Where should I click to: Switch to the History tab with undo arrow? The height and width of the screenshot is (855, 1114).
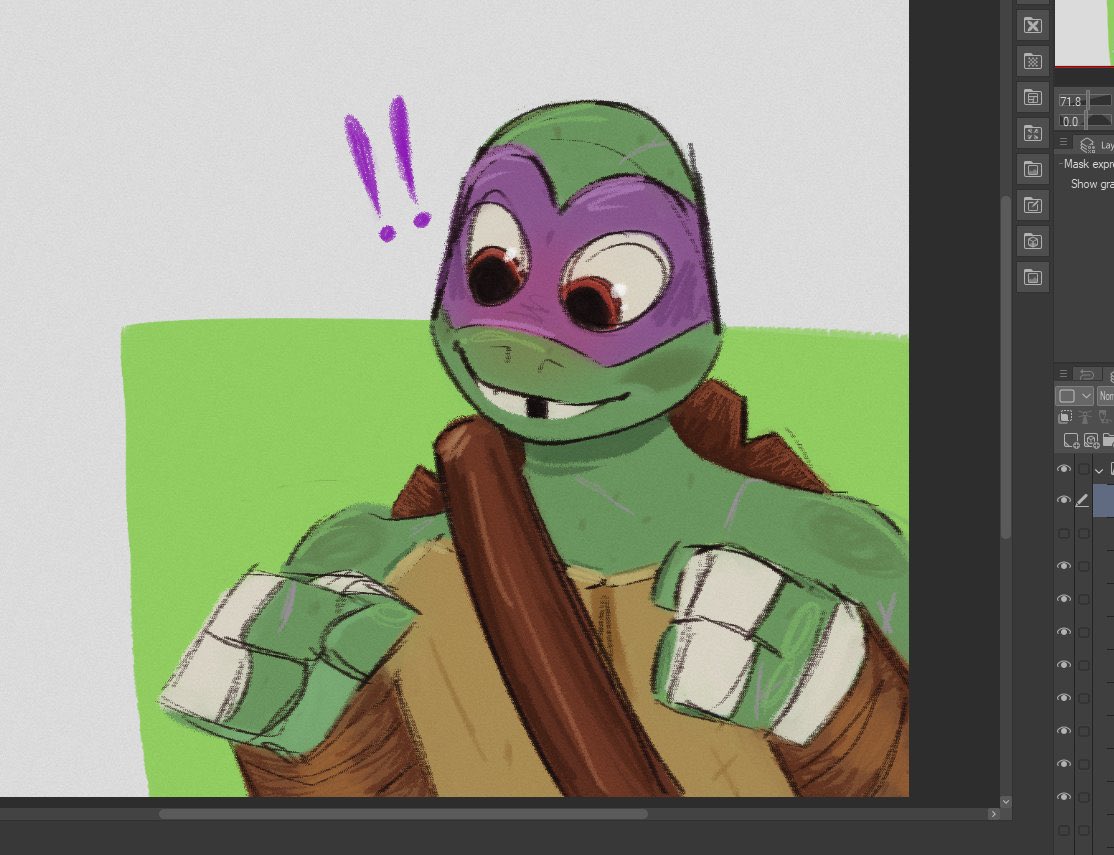point(1086,375)
